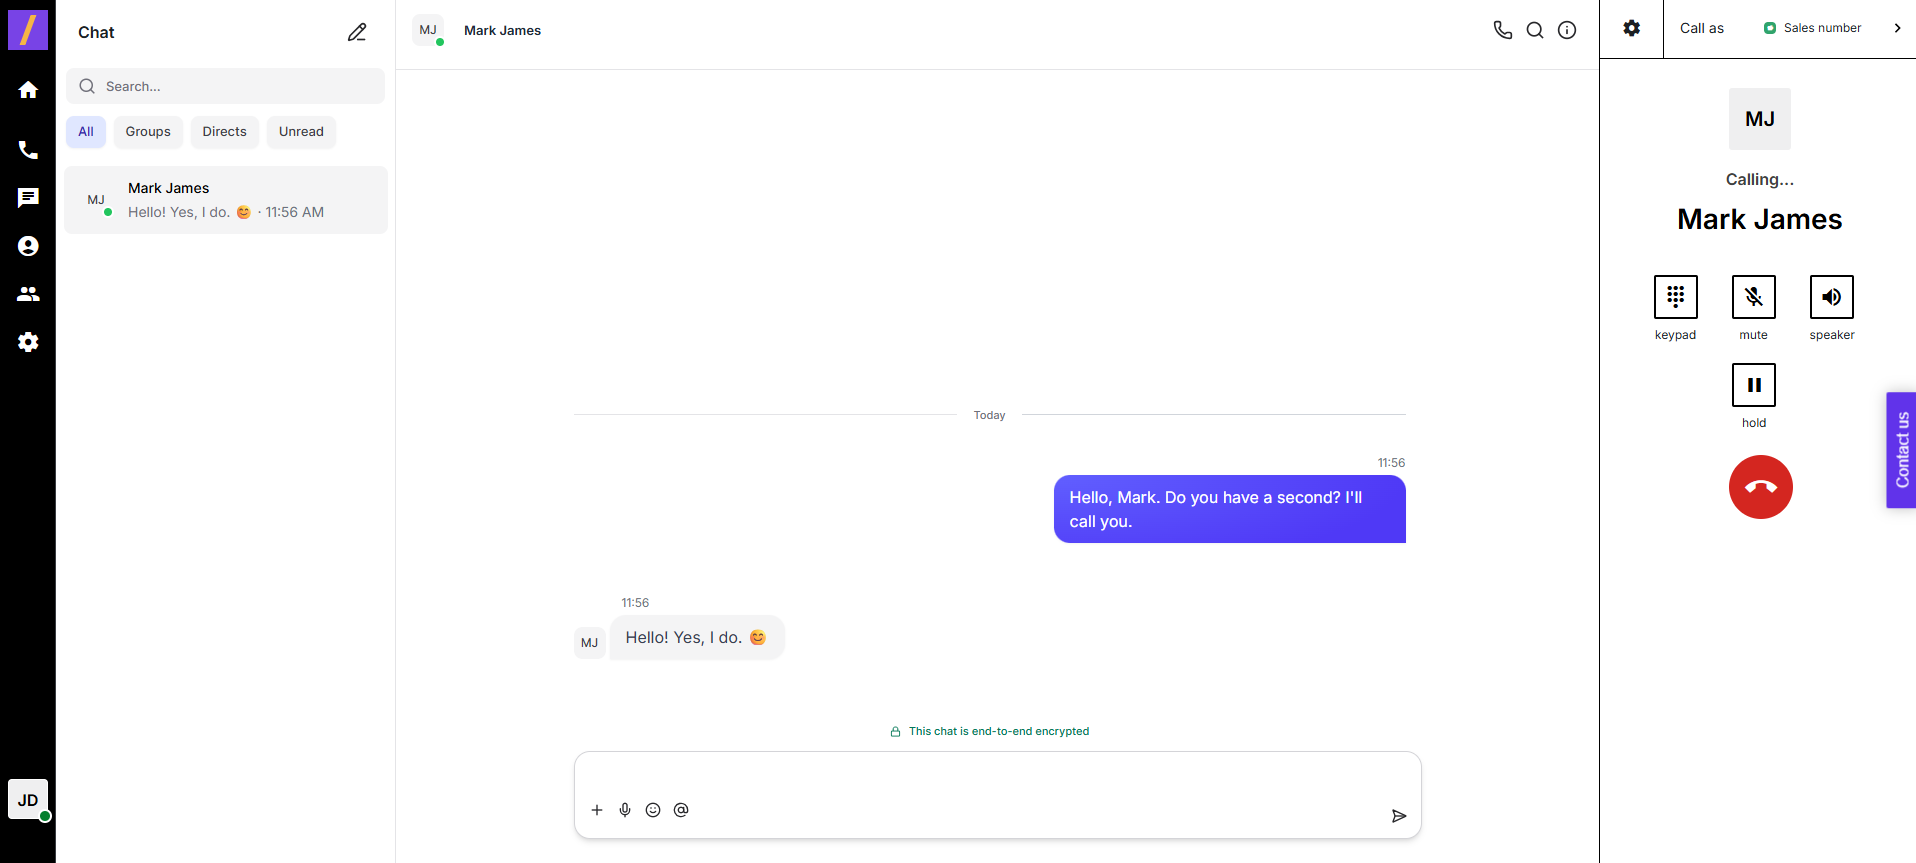Open dialer settings gear icon

(x=1631, y=28)
